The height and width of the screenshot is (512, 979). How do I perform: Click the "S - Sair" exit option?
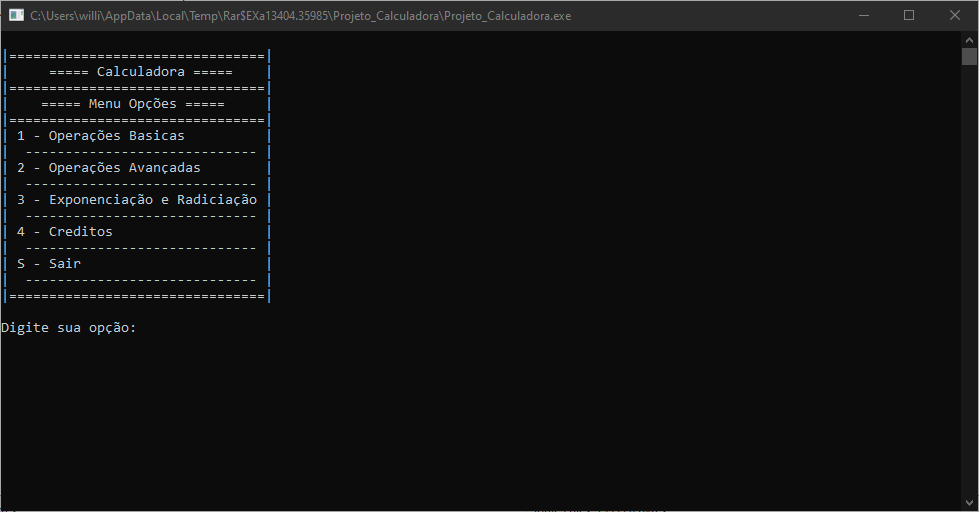point(48,264)
